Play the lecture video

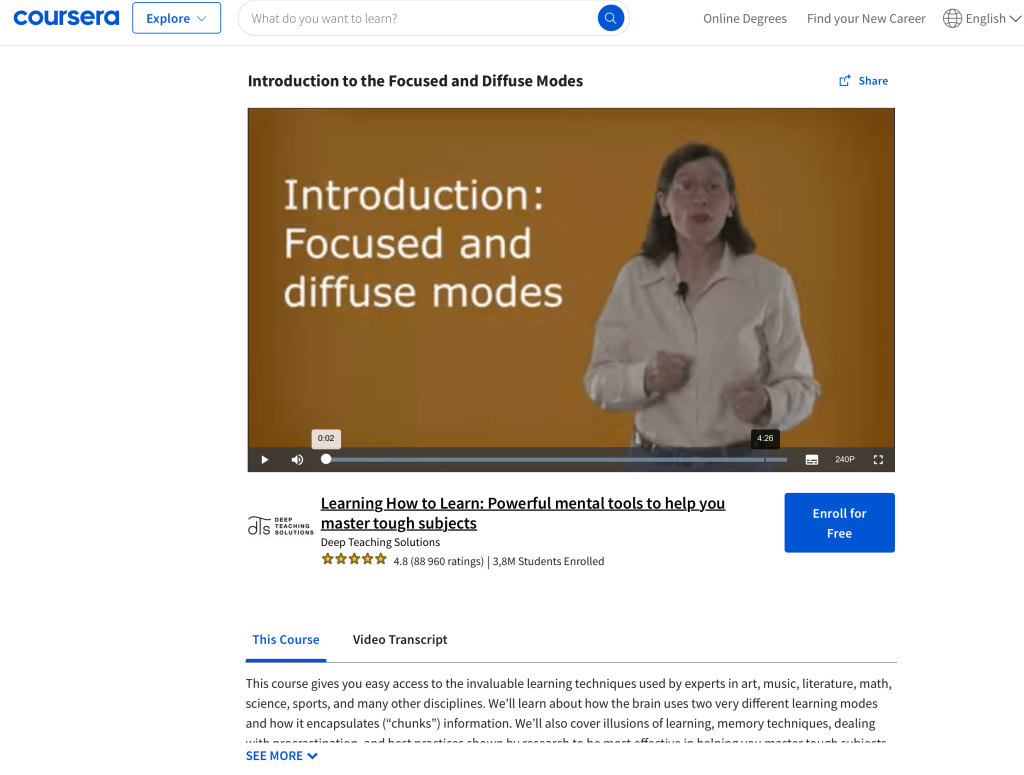pos(264,460)
